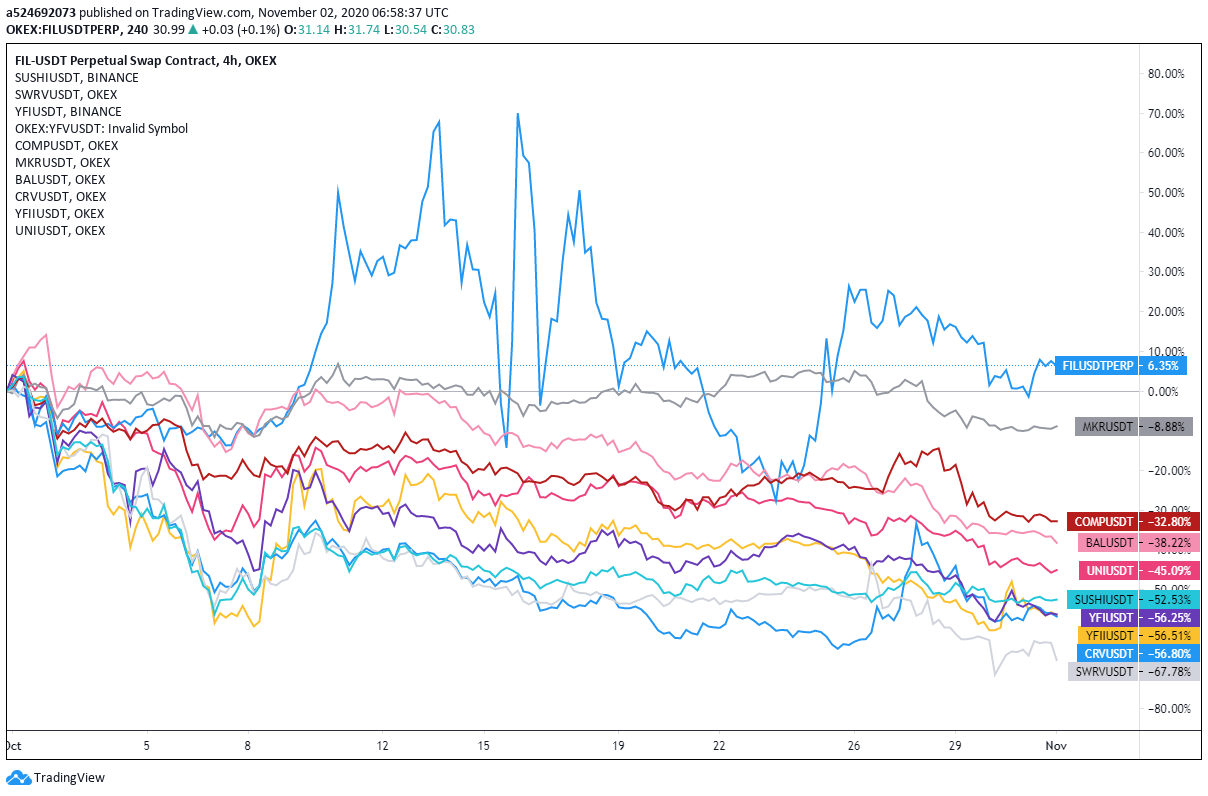Click legend entry 'CRVUSDT, OKEX'
Viewport: 1208px width, 796px height.
point(60,197)
